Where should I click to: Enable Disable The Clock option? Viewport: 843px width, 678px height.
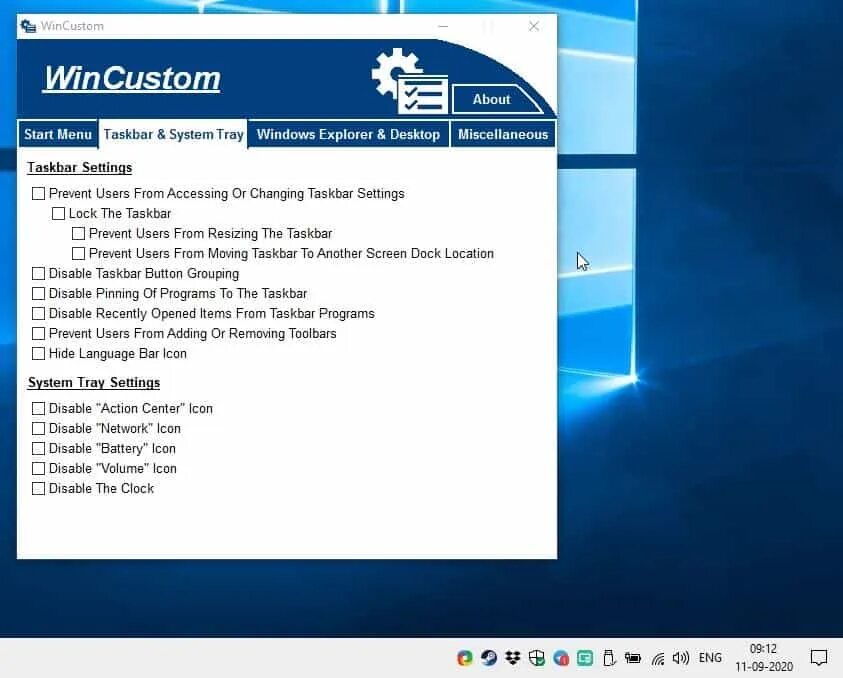[x=39, y=488]
